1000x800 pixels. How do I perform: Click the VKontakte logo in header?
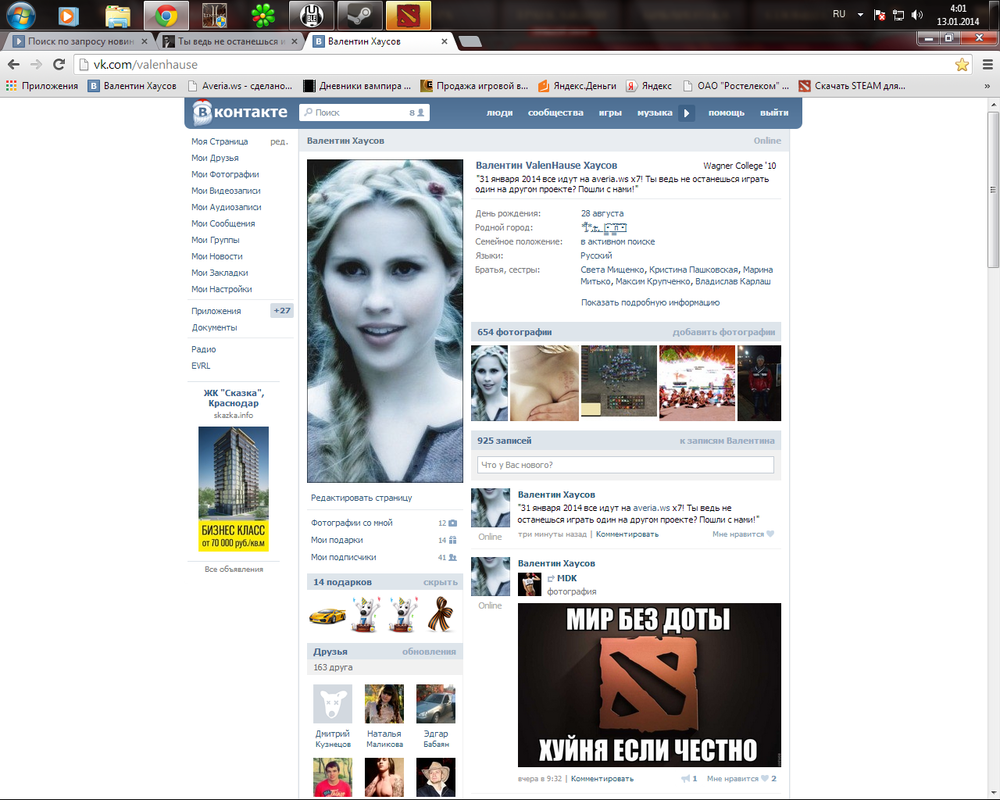(x=240, y=113)
